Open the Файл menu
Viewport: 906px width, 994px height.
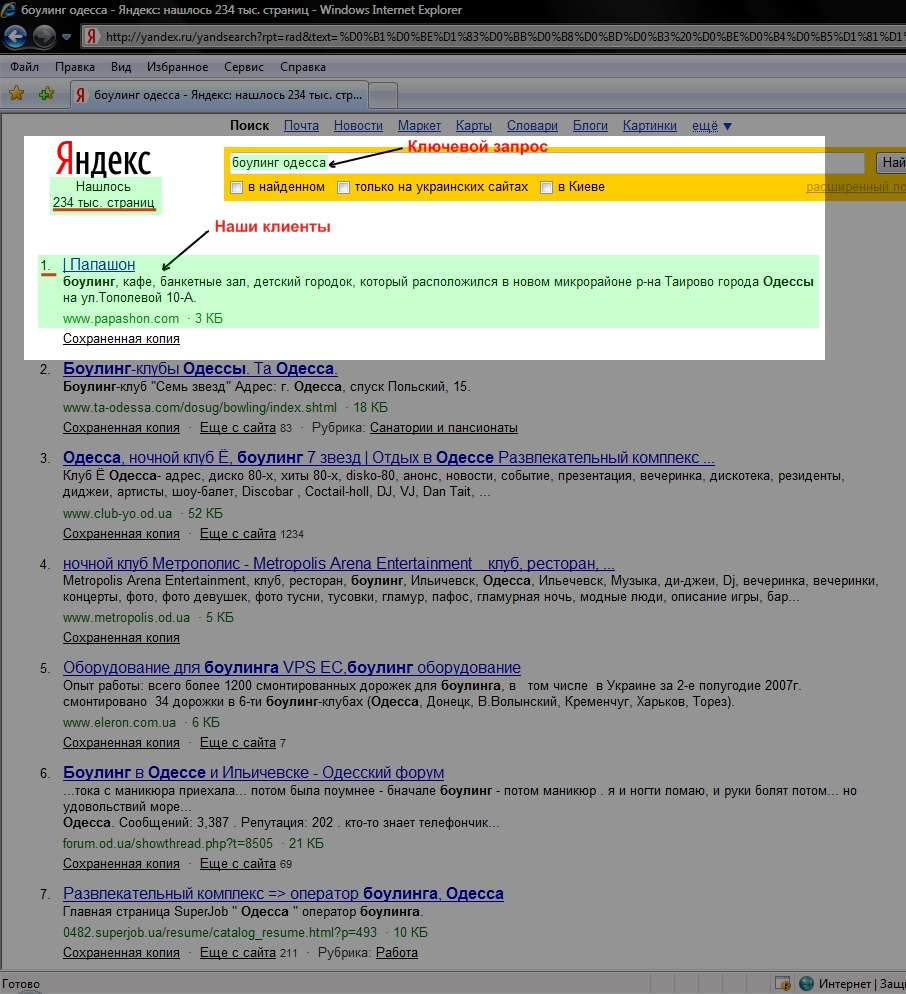click(x=25, y=67)
